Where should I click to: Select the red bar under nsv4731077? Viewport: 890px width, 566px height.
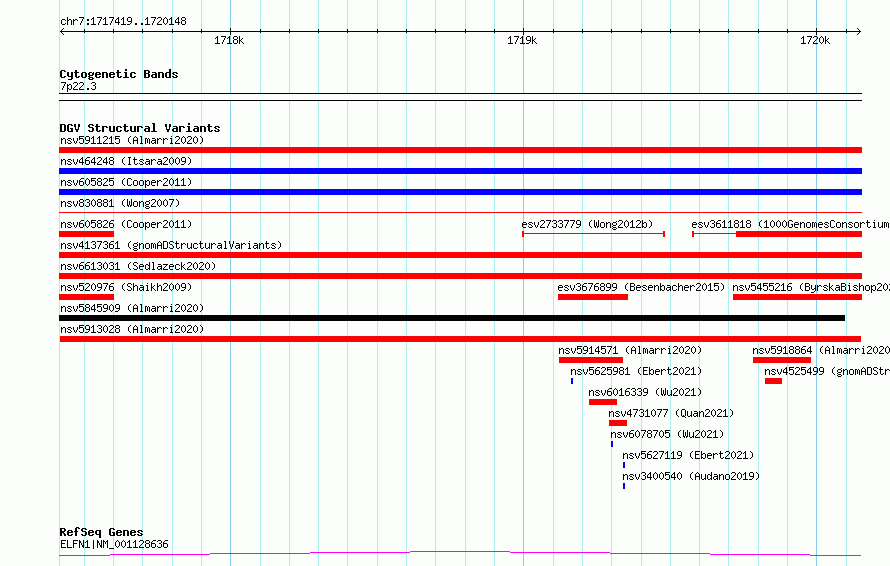[x=618, y=423]
